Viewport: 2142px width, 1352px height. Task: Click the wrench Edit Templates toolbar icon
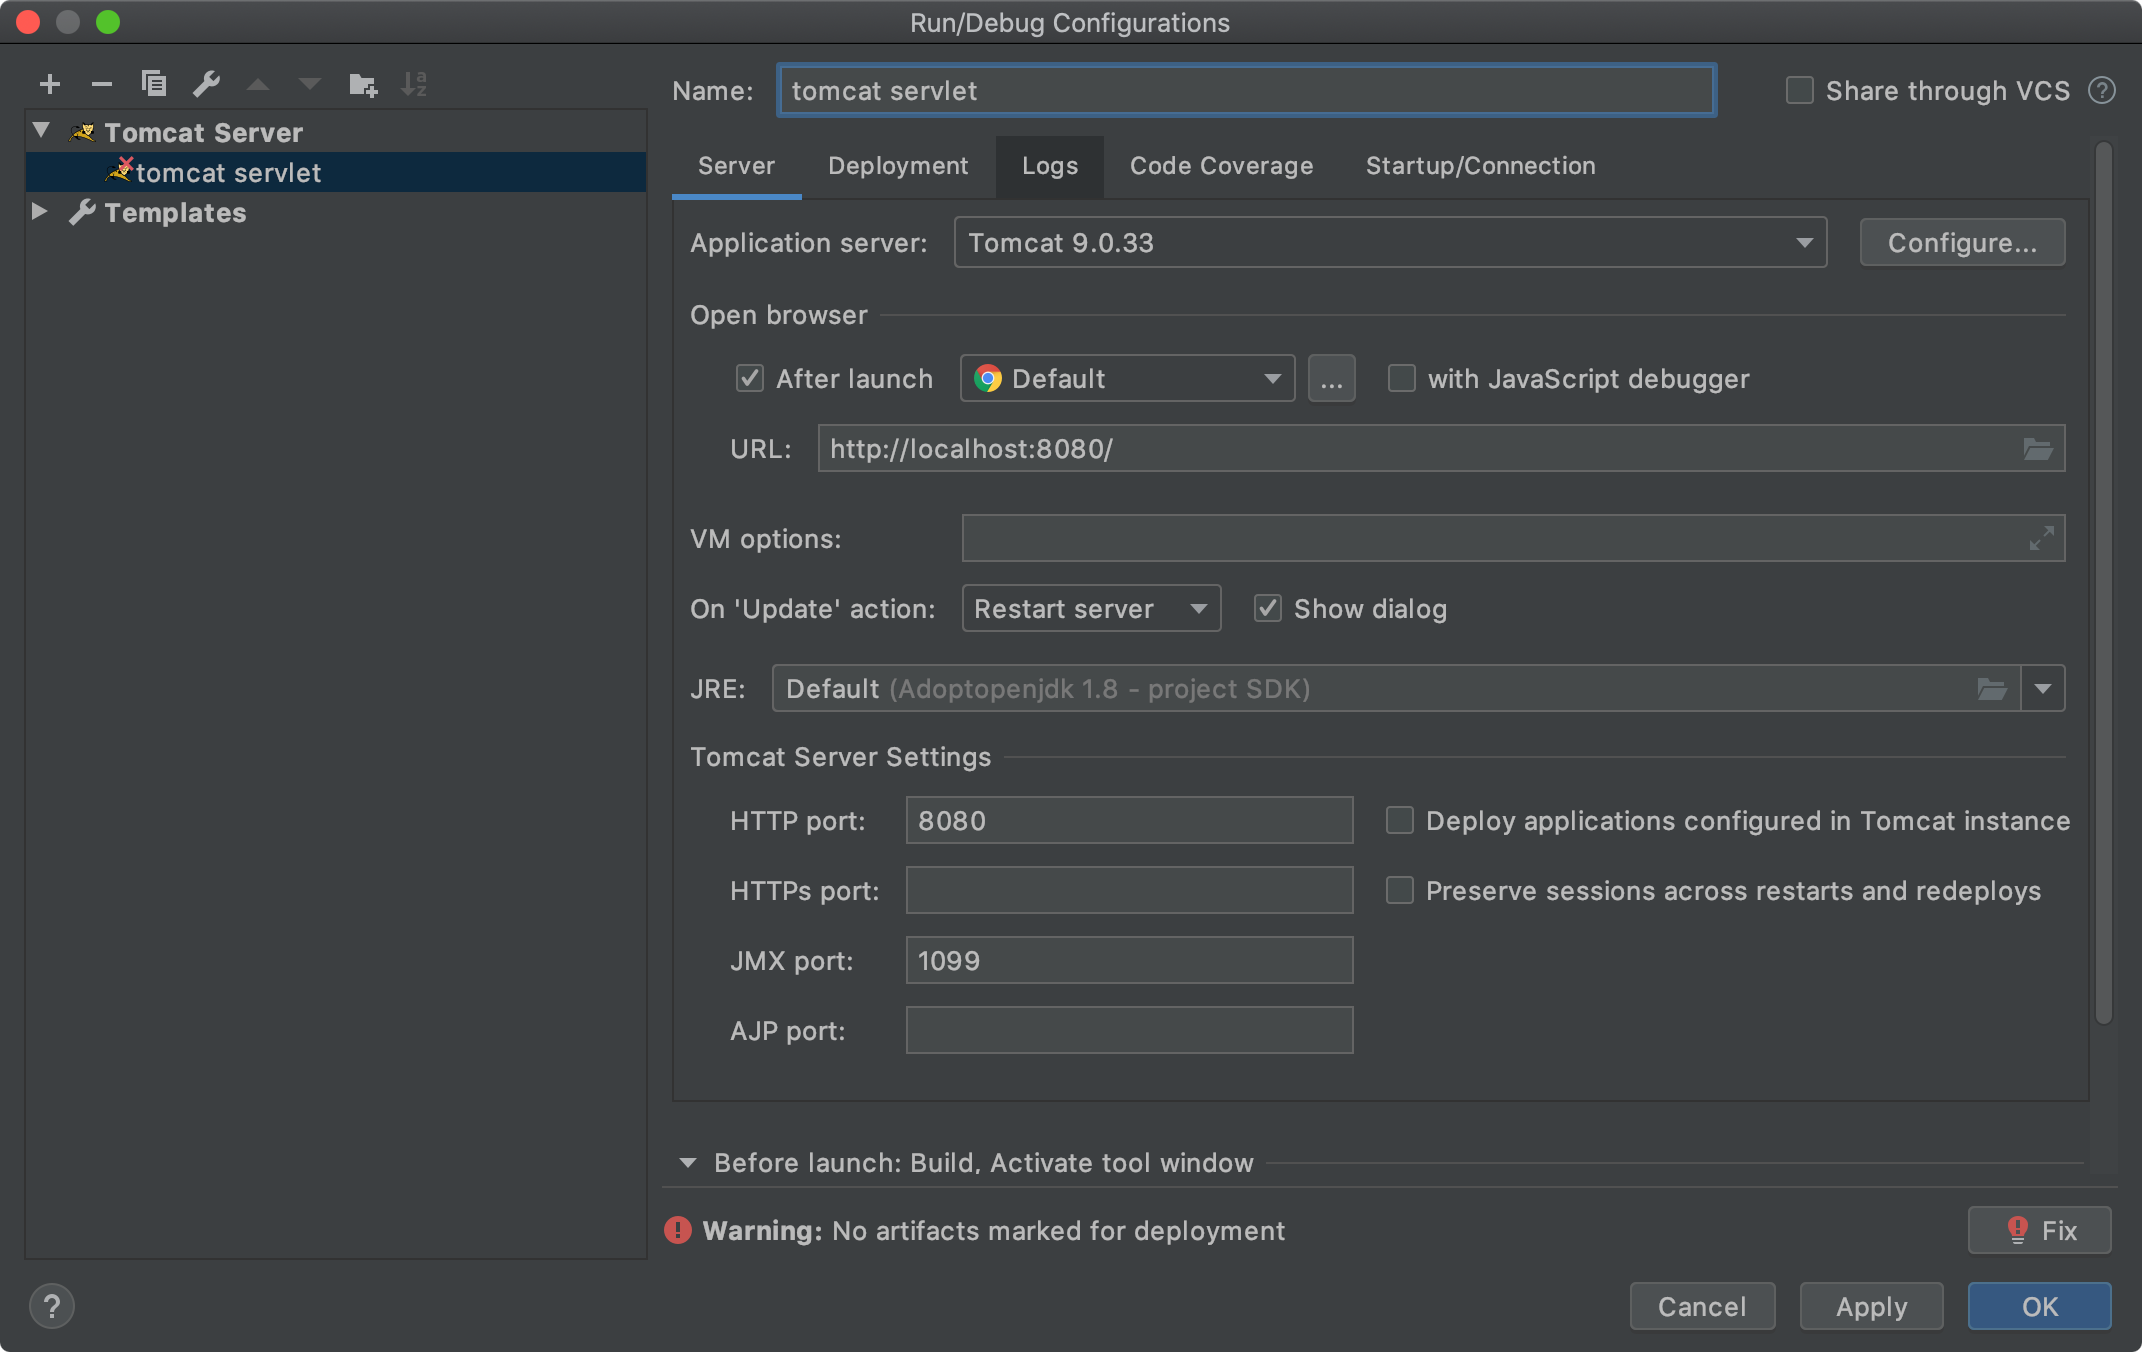tap(207, 84)
